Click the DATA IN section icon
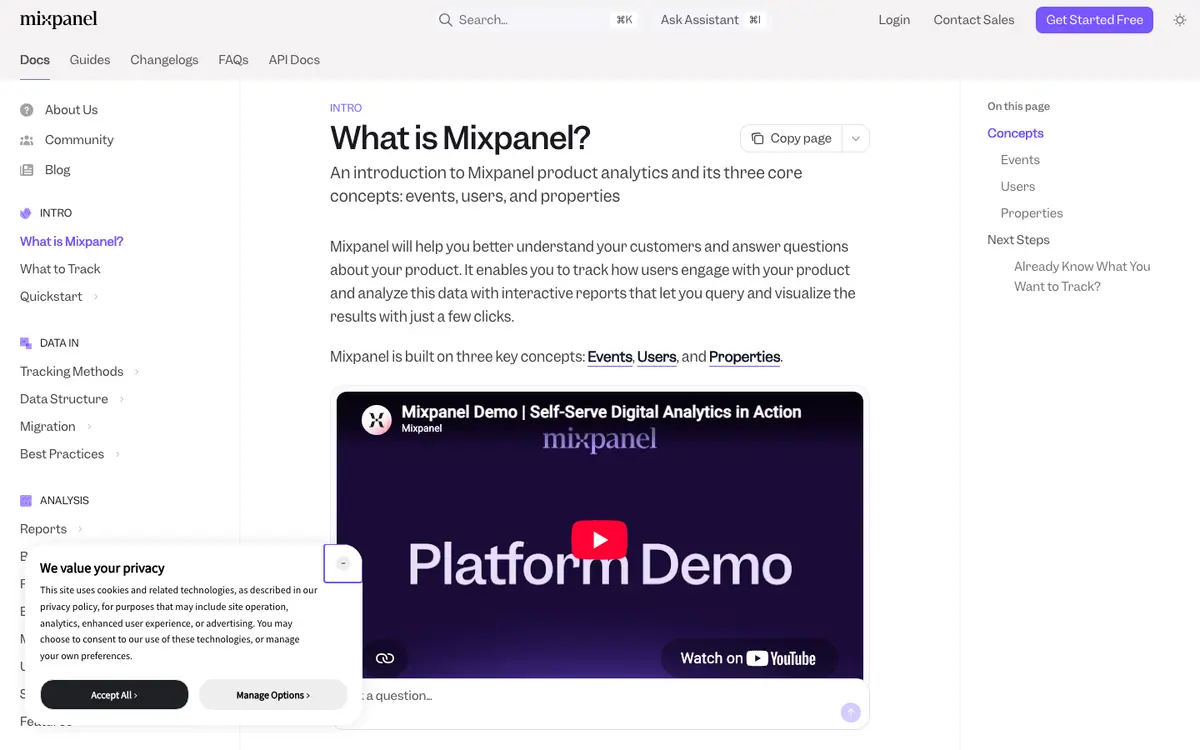 (x=26, y=343)
